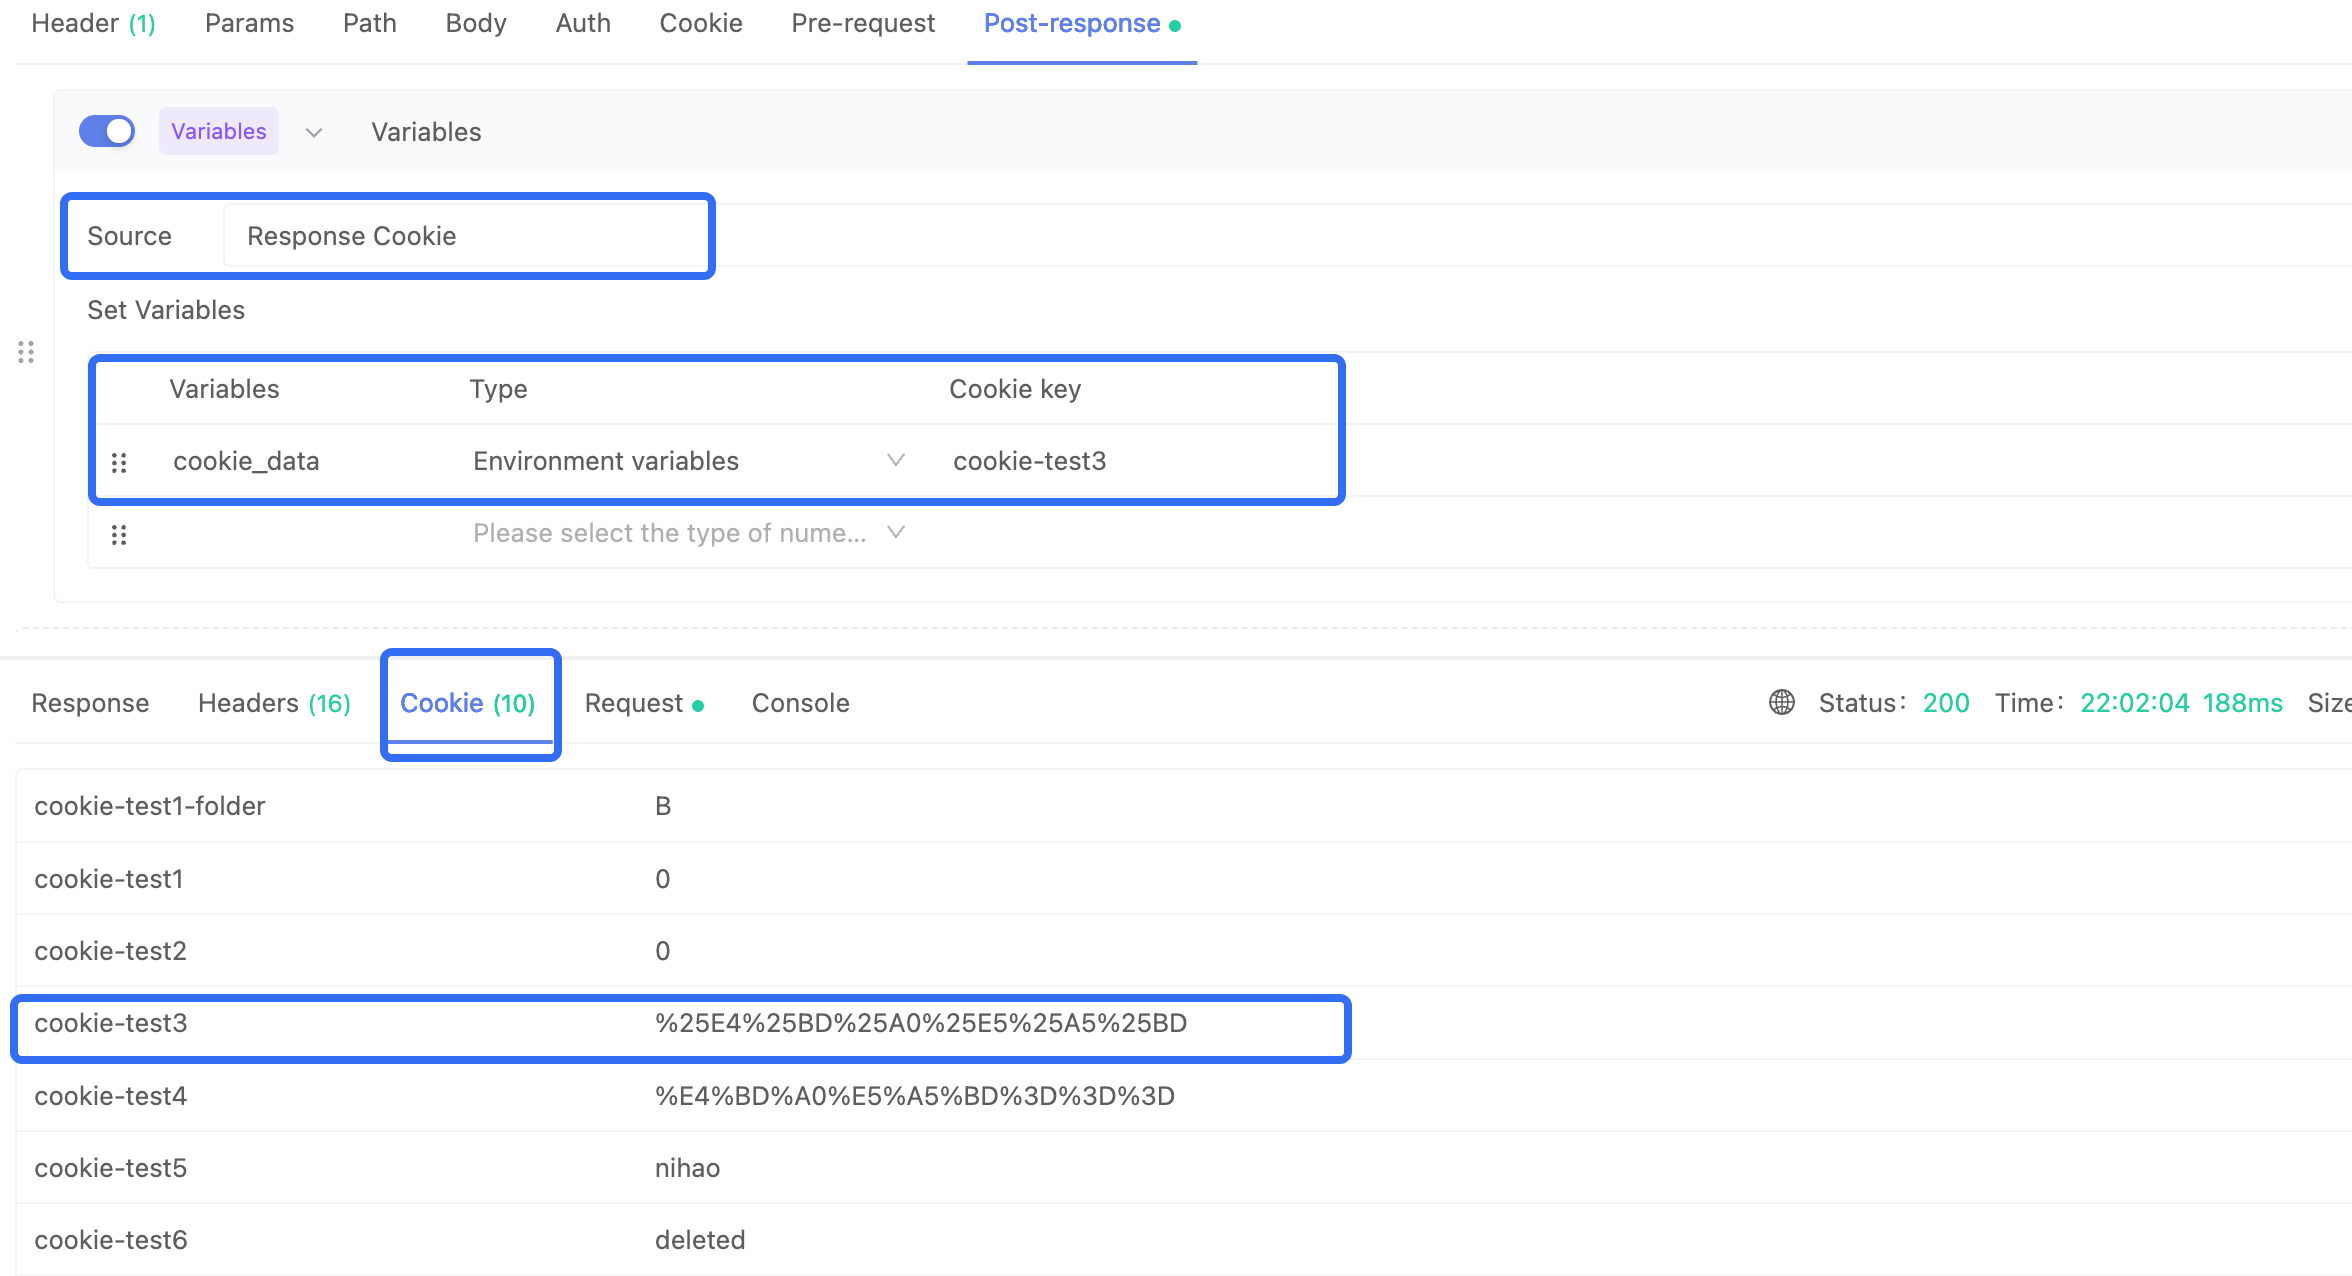Click the deleted cookie value

[x=700, y=1240]
